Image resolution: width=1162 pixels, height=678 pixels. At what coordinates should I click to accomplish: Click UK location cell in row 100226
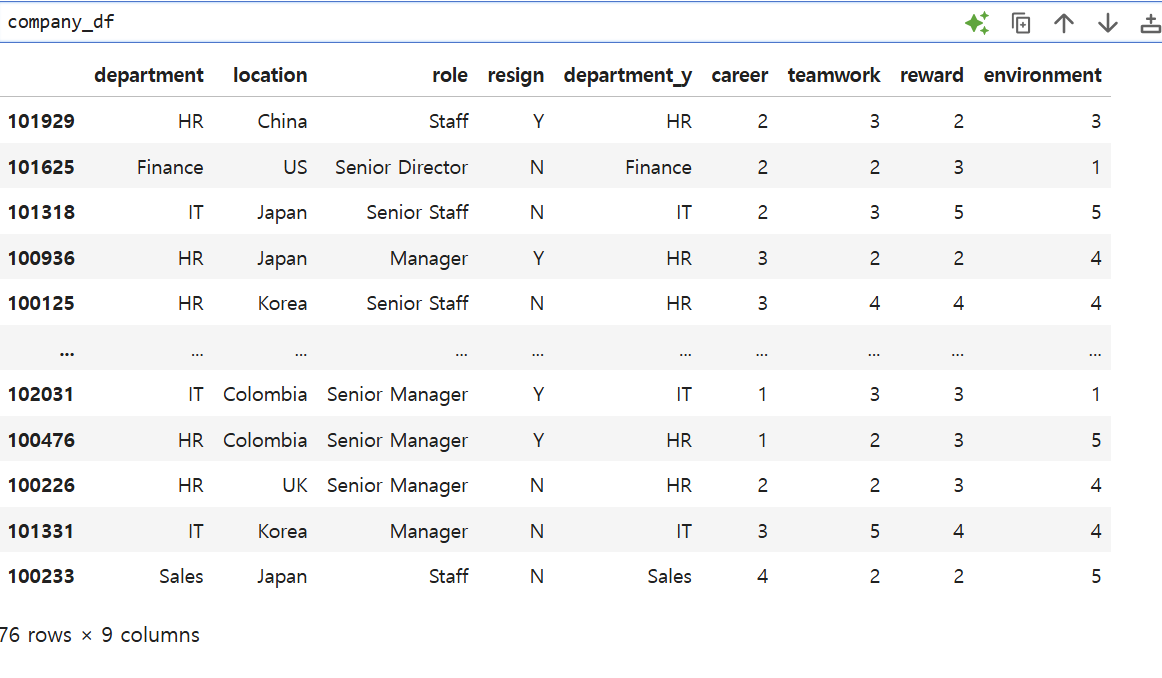(x=295, y=486)
